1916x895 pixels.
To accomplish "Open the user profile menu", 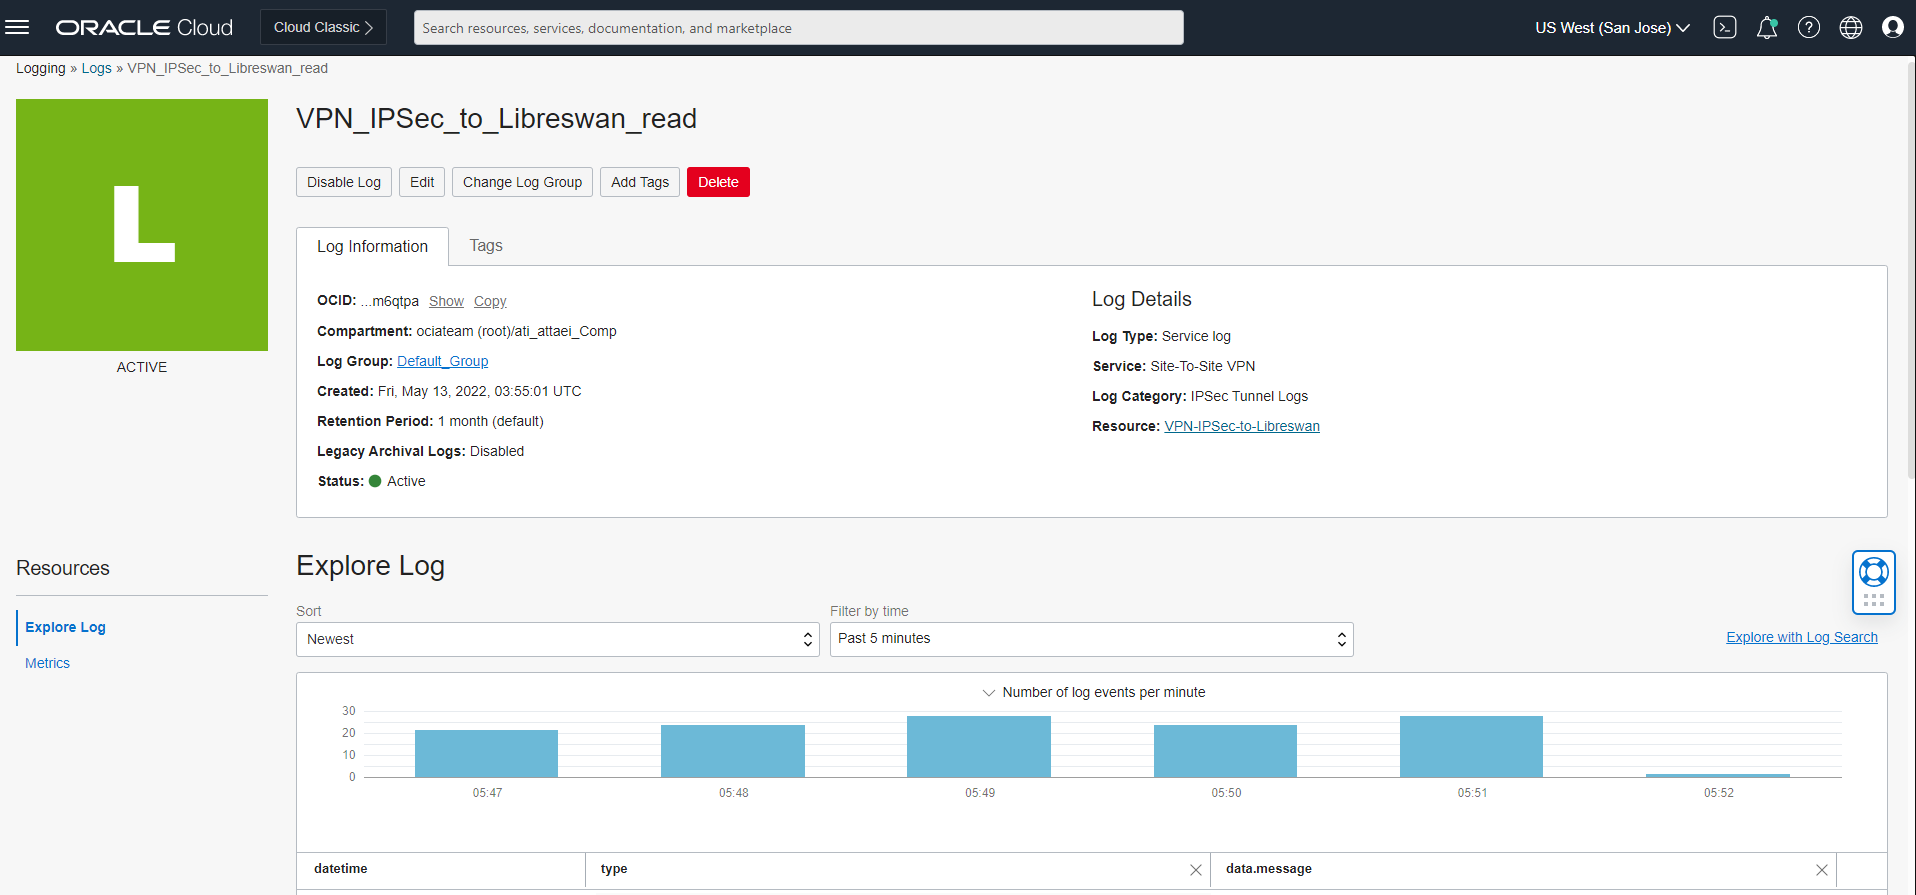I will (1892, 27).
